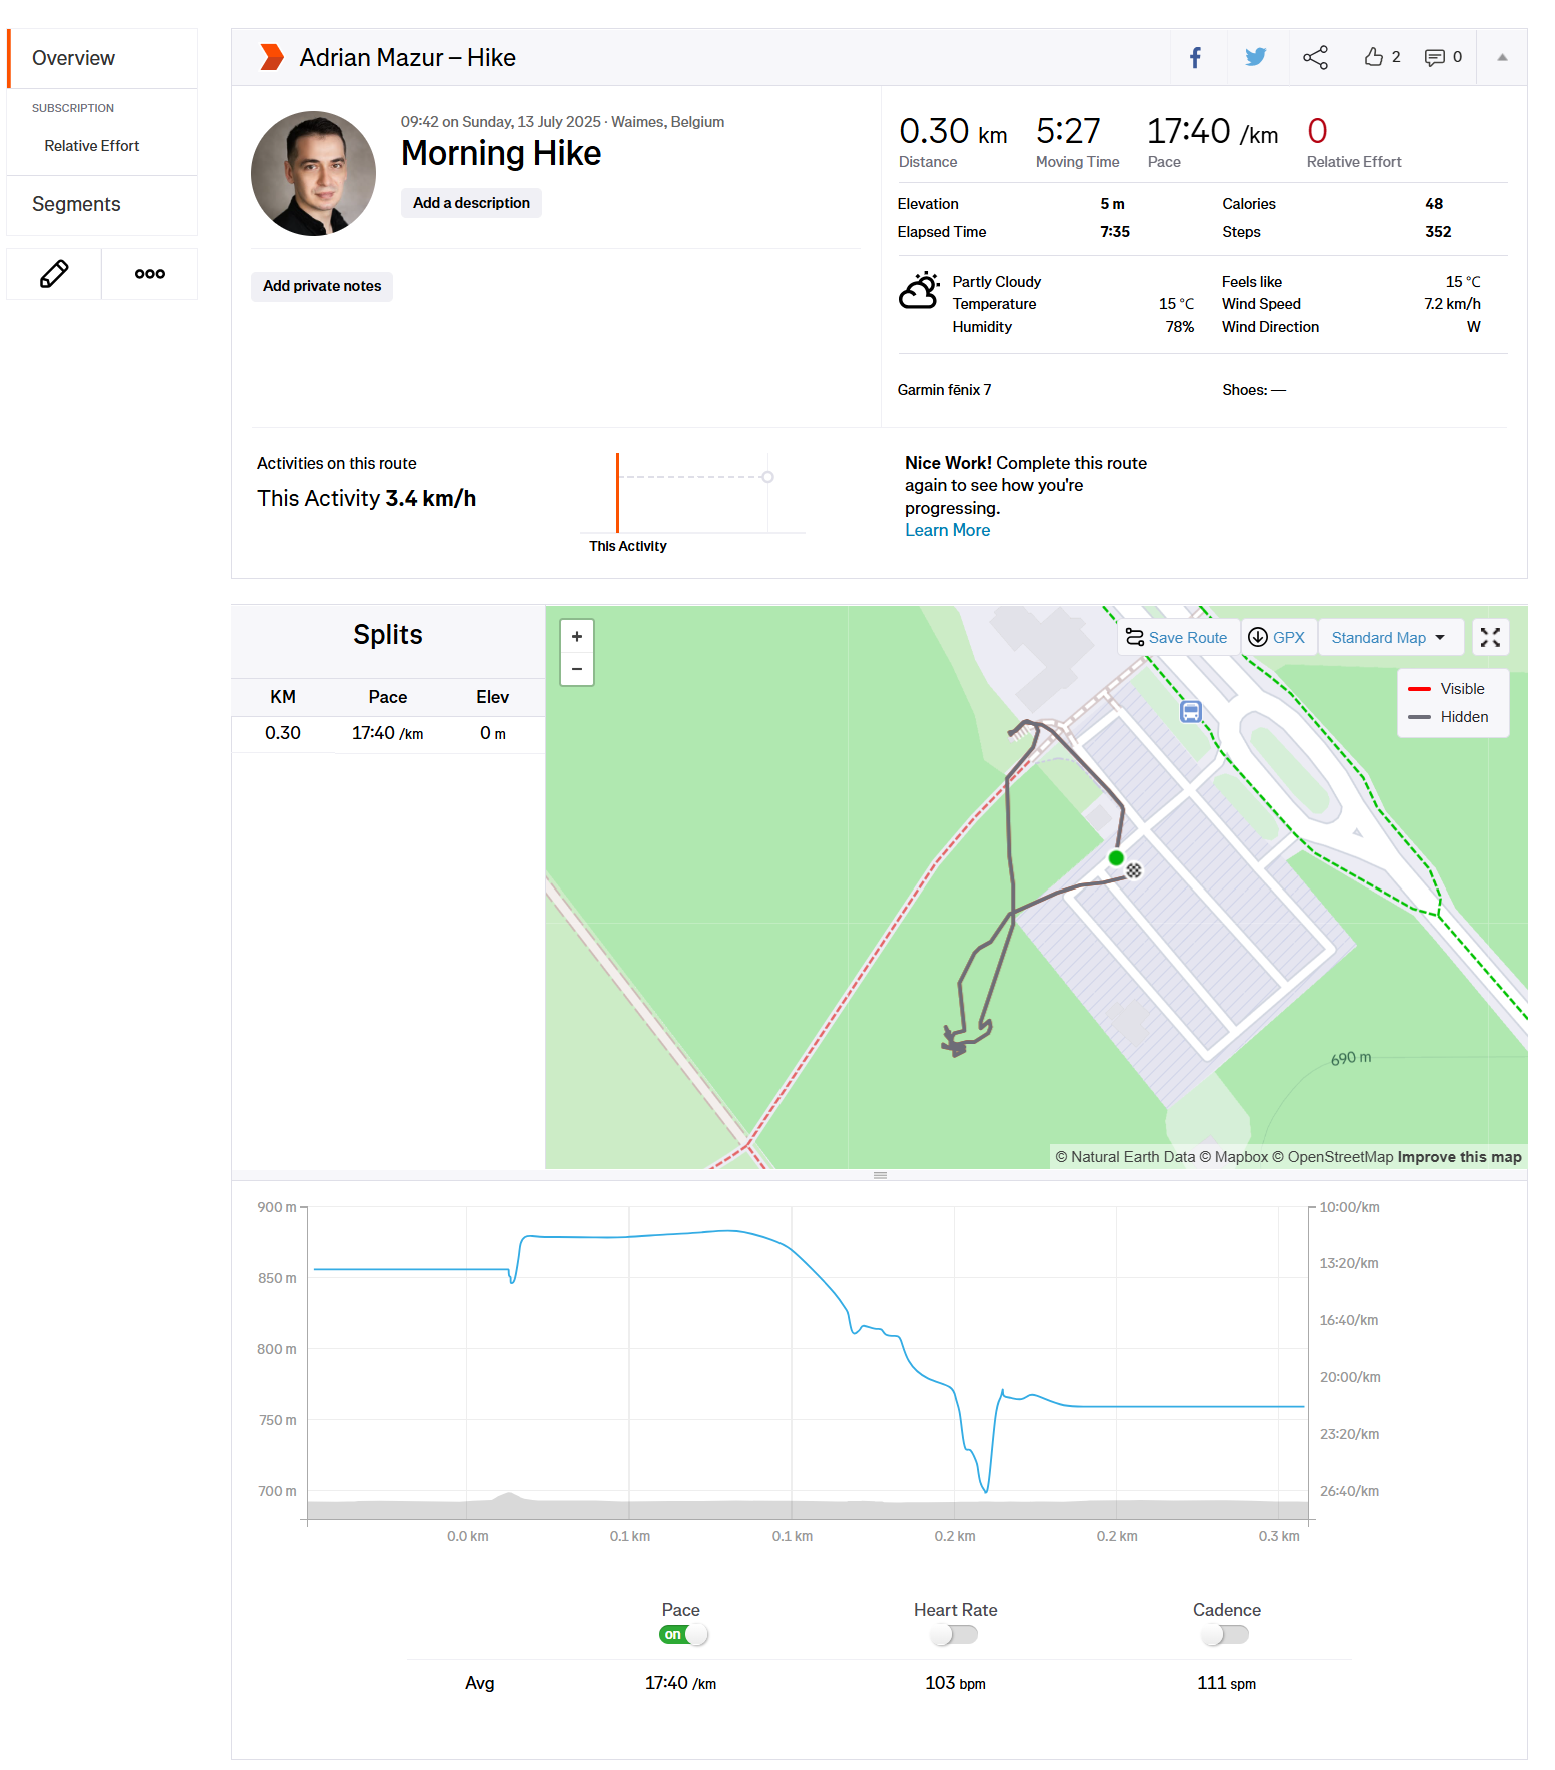1555x1770 pixels.
Task: Click Adrian Mazur's profile photo
Action: tap(314, 174)
